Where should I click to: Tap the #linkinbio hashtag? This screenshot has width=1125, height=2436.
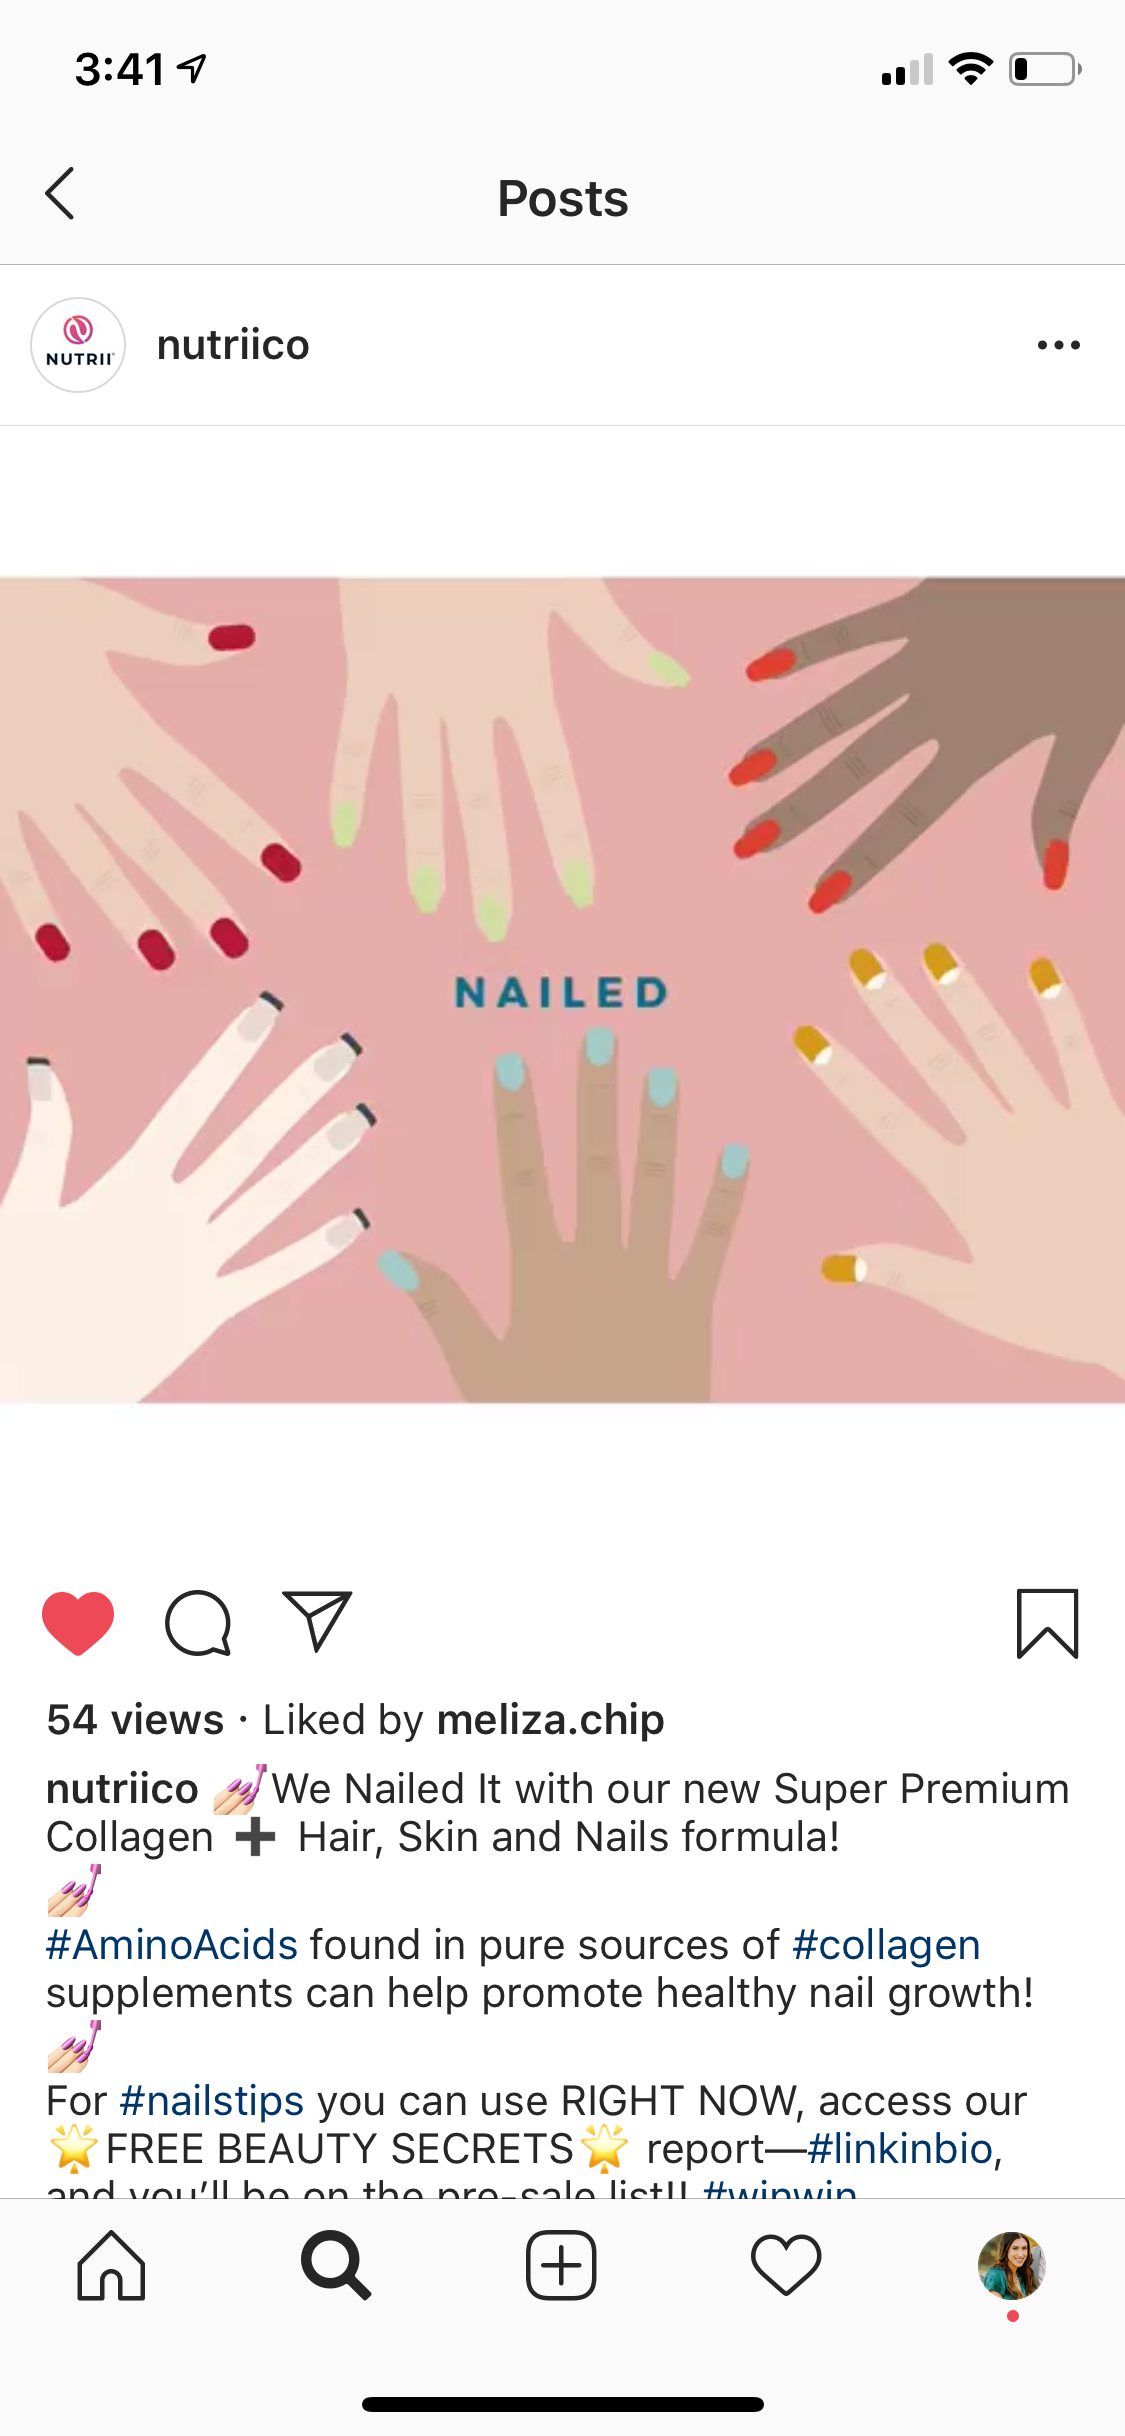point(899,2149)
